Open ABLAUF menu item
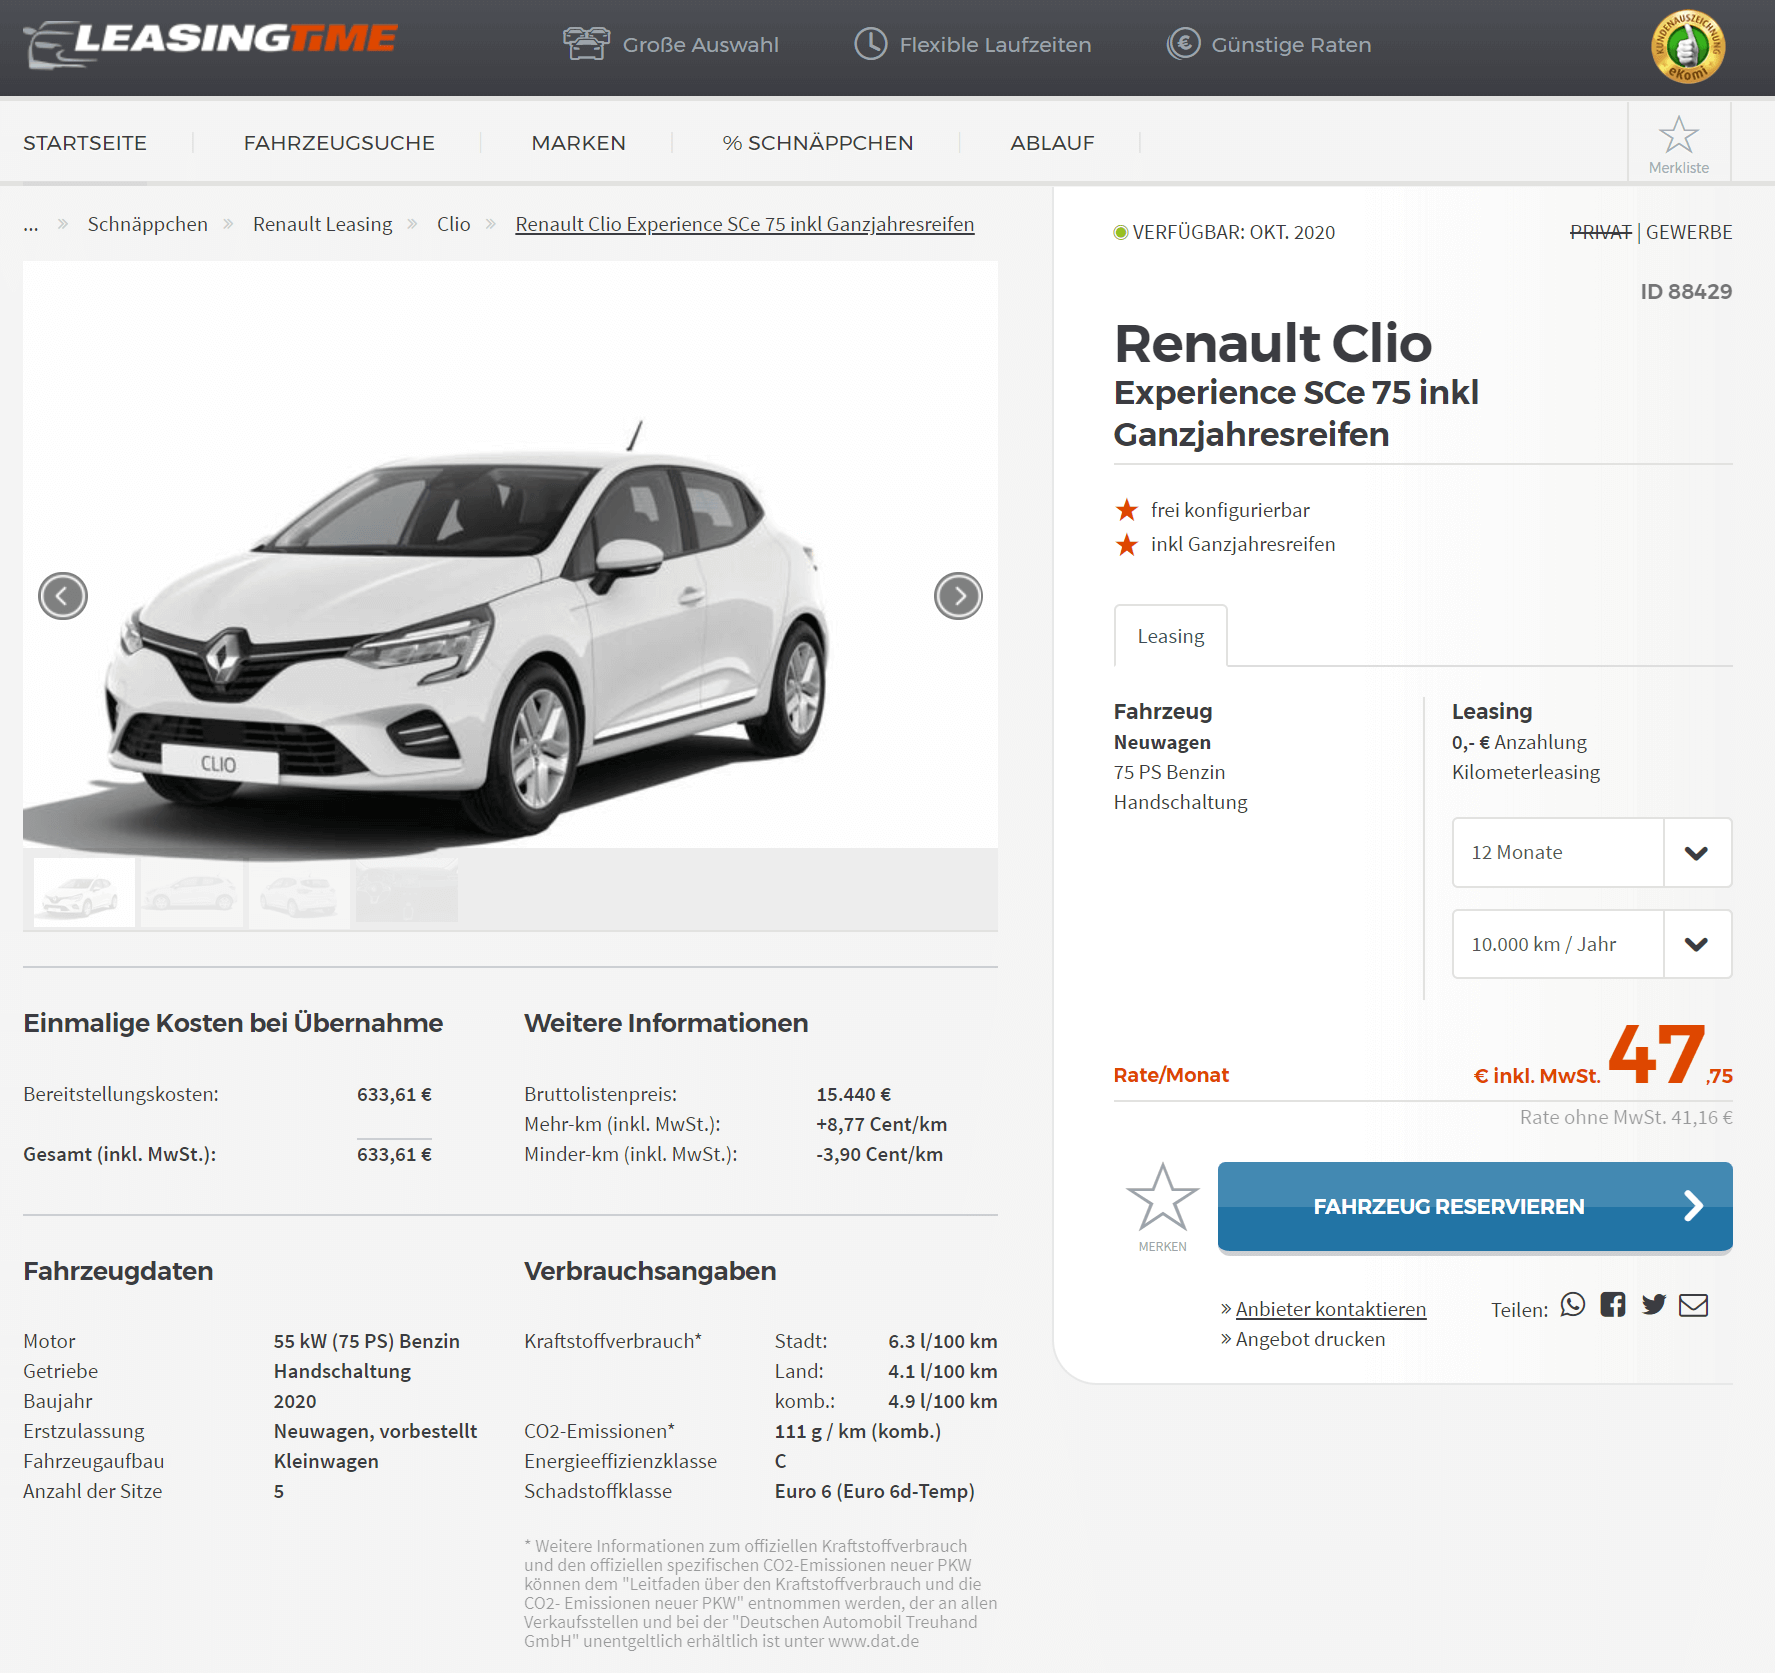This screenshot has height=1673, width=1775. click(x=1052, y=143)
